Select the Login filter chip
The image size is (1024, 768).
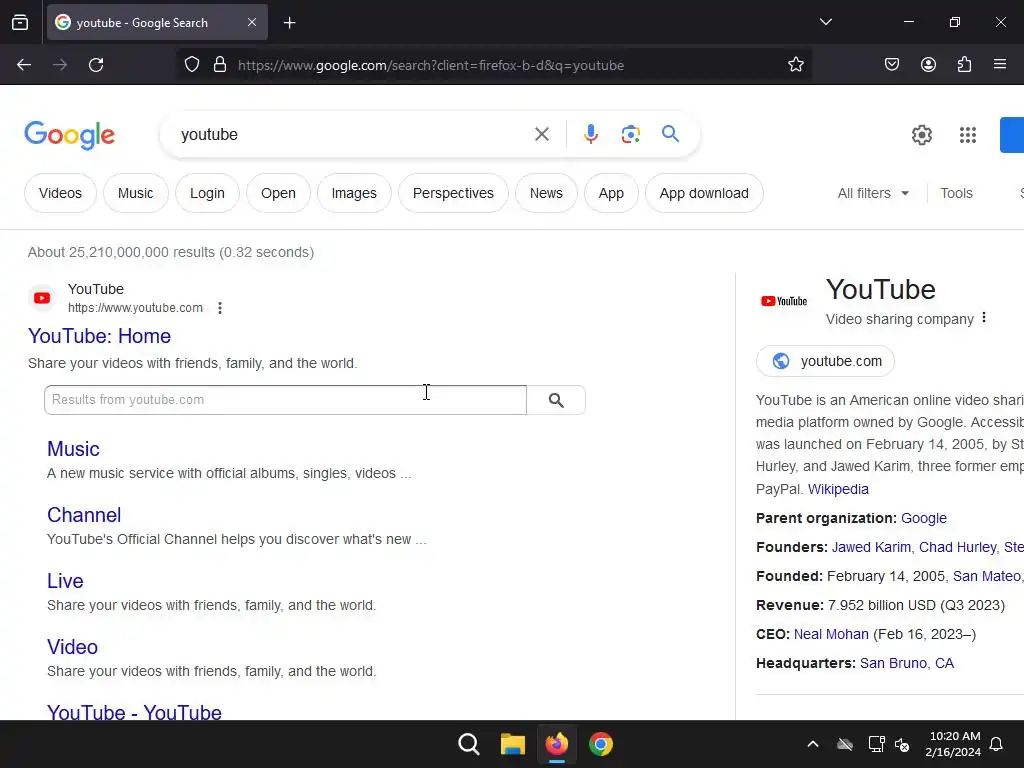207,193
